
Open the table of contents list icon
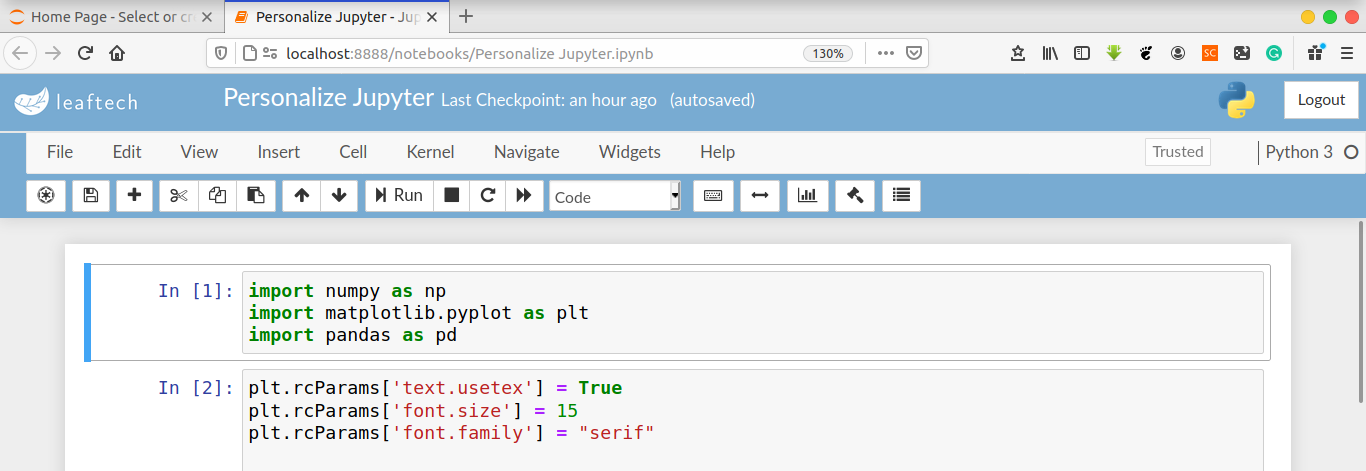pyautogui.click(x=901, y=196)
